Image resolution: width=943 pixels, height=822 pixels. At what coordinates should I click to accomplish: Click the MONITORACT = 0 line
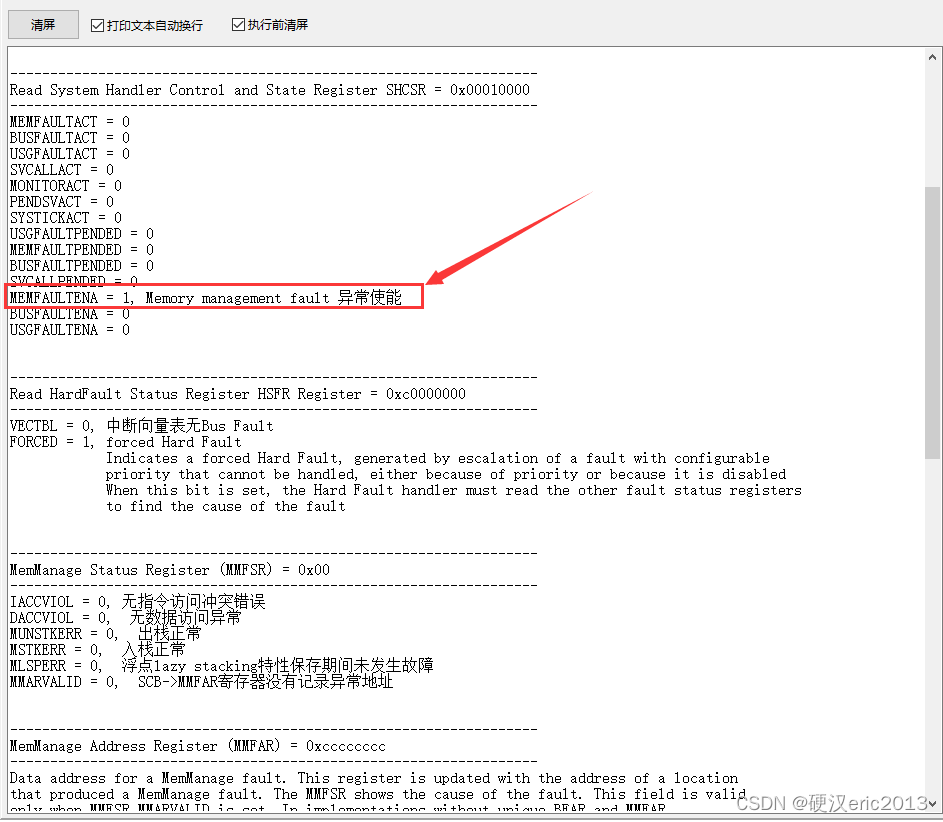click(66, 186)
